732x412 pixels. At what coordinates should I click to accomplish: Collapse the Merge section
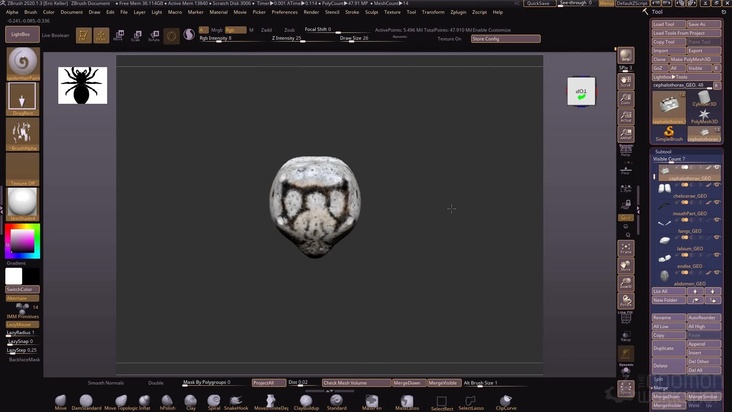(660, 388)
